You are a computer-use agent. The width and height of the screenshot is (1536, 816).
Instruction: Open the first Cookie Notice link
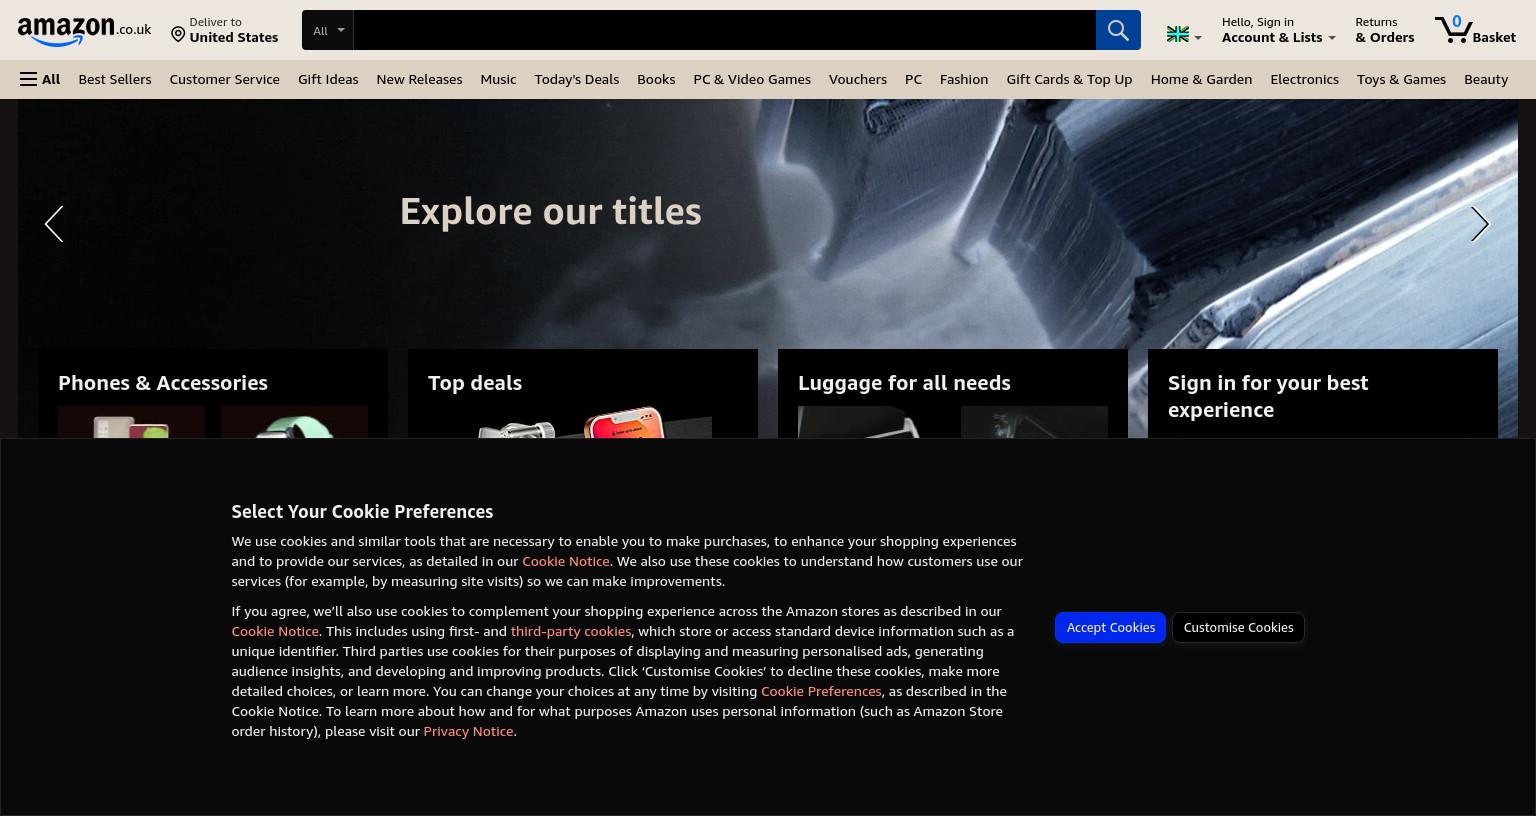point(566,561)
